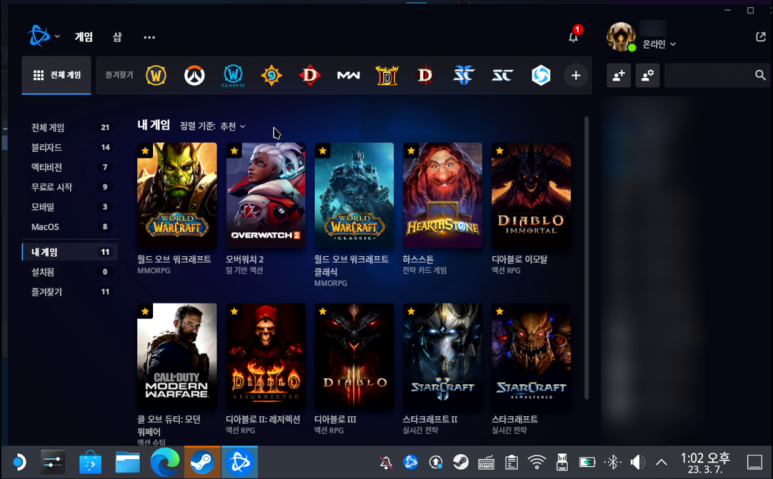Select 액티비전 sidebar category
The width and height of the screenshot is (773, 479).
[70, 167]
